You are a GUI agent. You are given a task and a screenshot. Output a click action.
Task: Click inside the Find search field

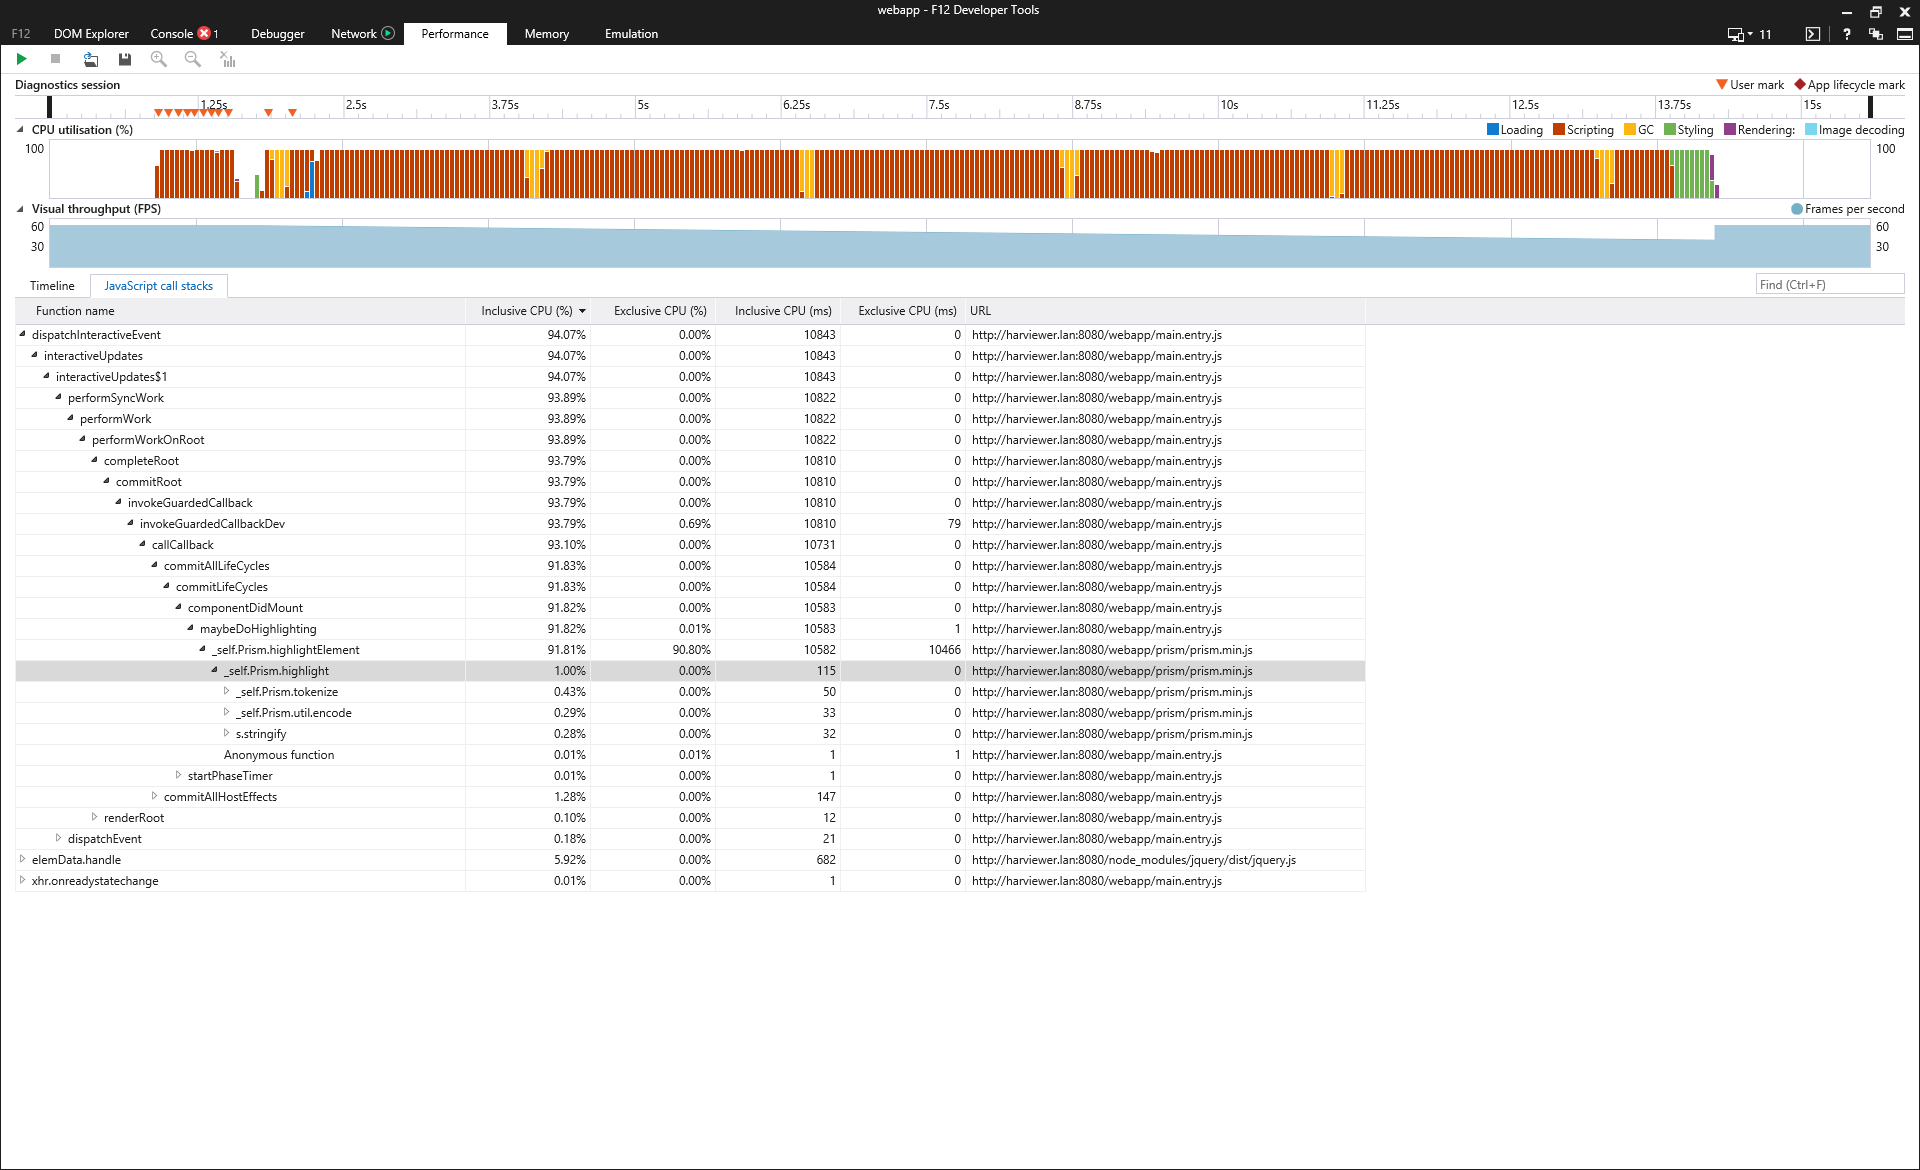point(1830,284)
